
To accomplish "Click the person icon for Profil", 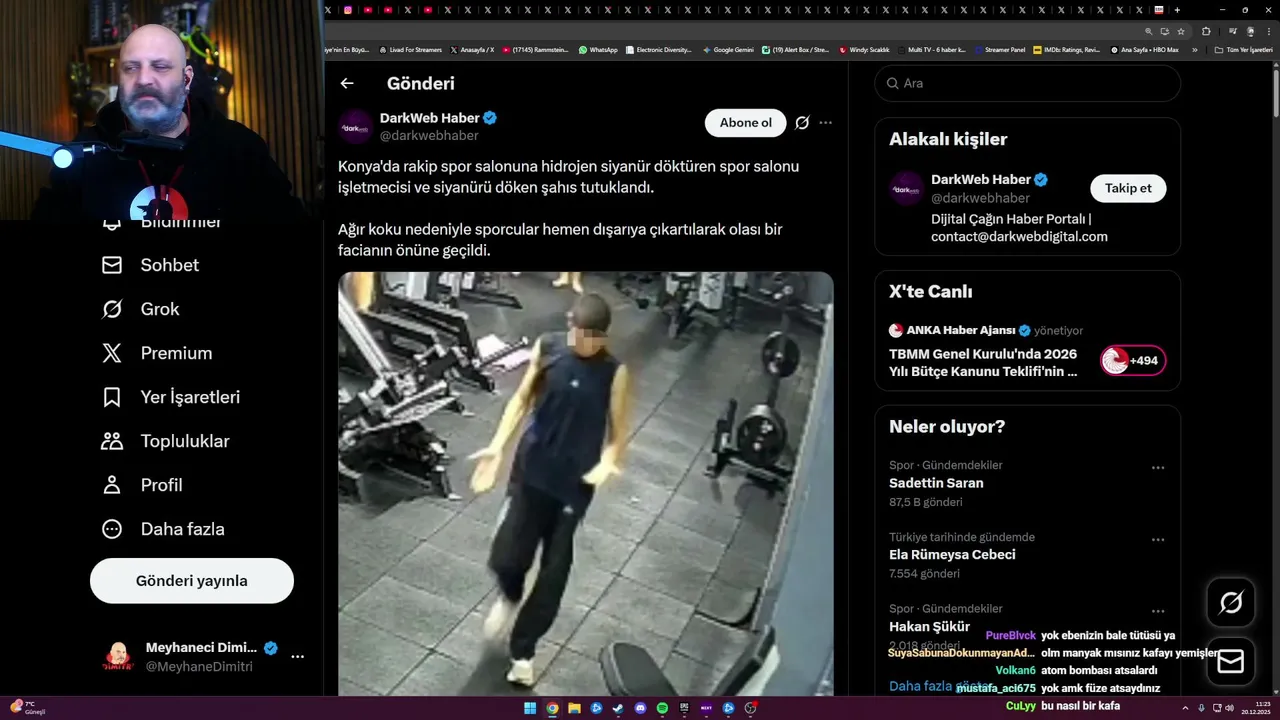I will (112, 485).
